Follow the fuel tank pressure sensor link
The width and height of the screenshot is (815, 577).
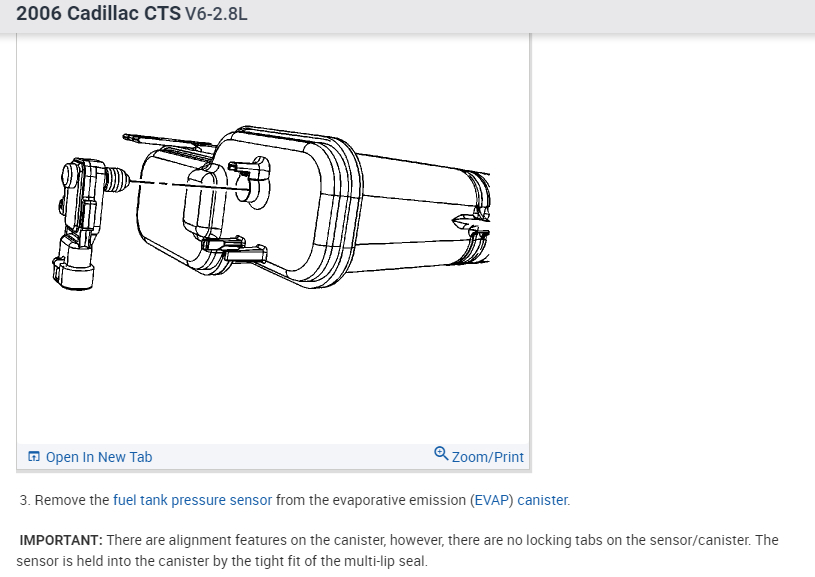pos(192,500)
